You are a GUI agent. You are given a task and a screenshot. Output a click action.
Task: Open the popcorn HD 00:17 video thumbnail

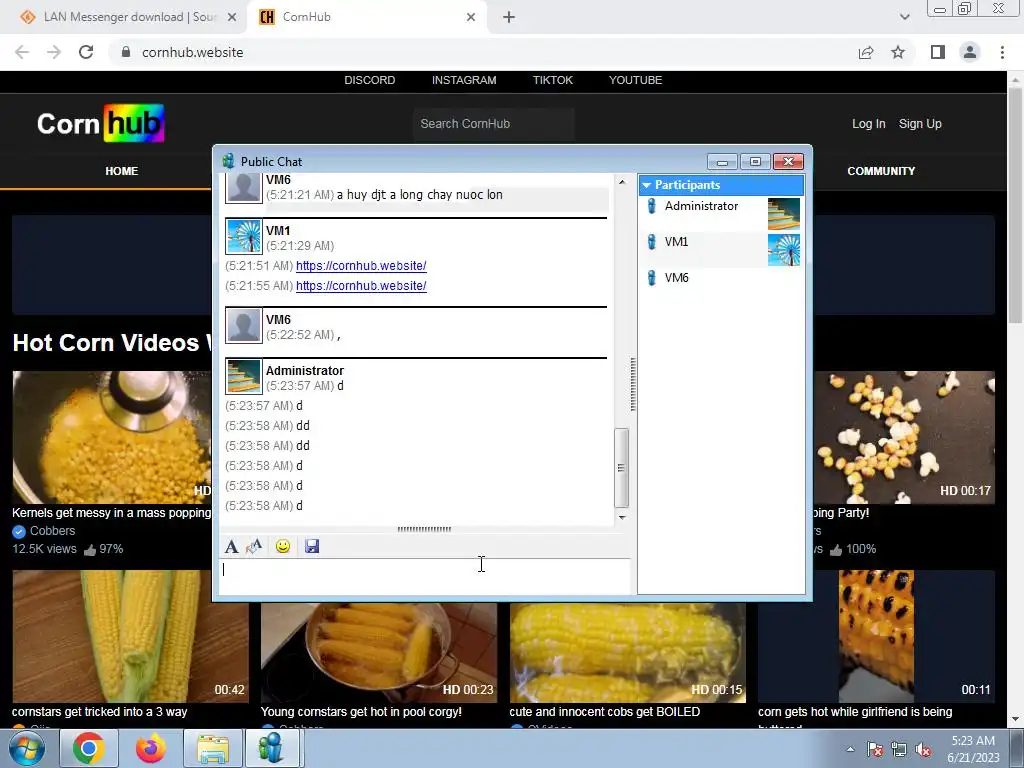point(904,438)
